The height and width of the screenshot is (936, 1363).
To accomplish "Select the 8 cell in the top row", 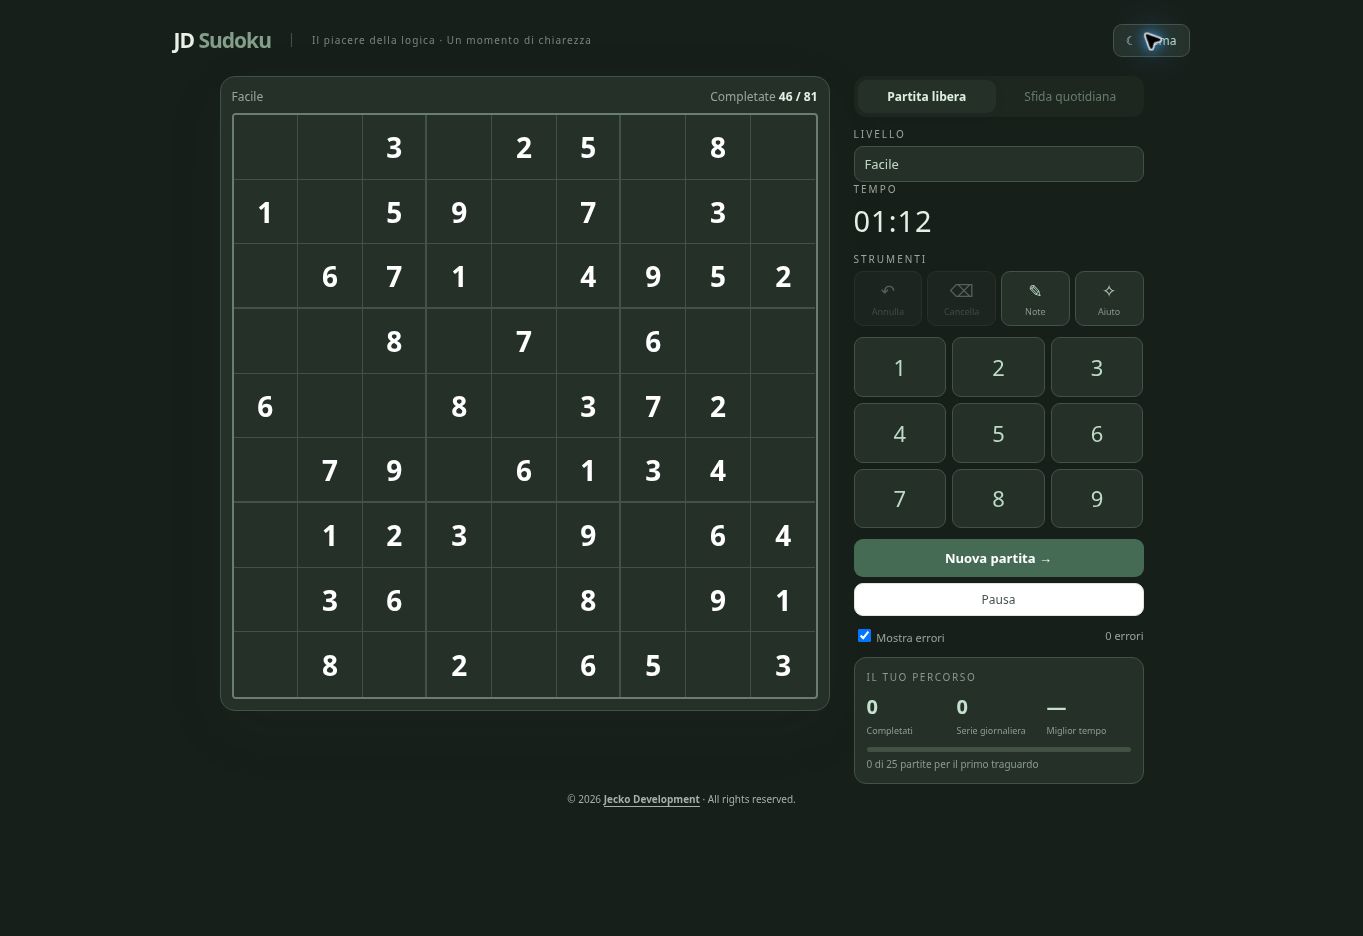I will coord(718,147).
